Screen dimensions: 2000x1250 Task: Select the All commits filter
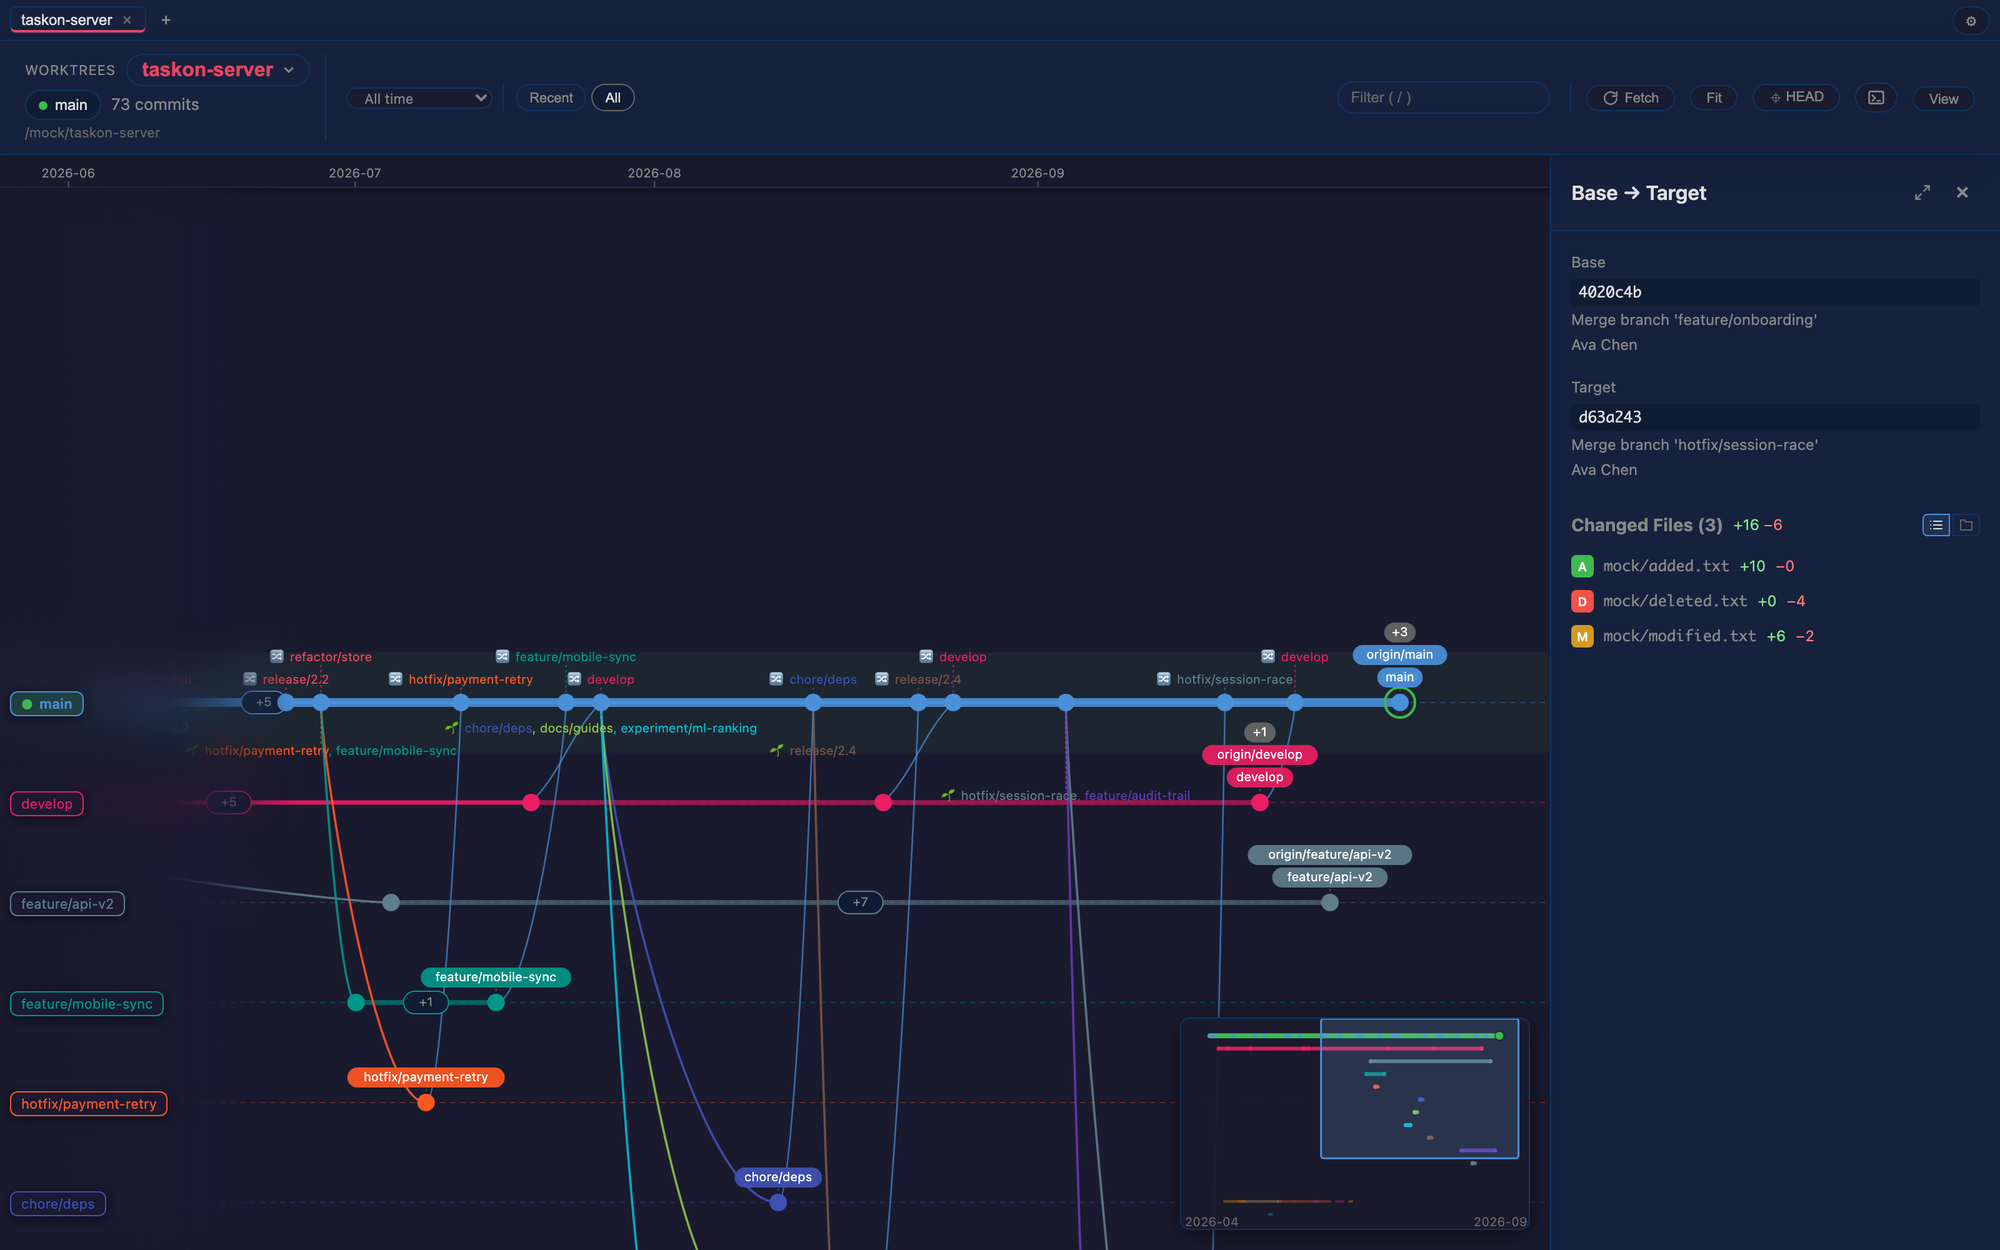[x=613, y=98]
